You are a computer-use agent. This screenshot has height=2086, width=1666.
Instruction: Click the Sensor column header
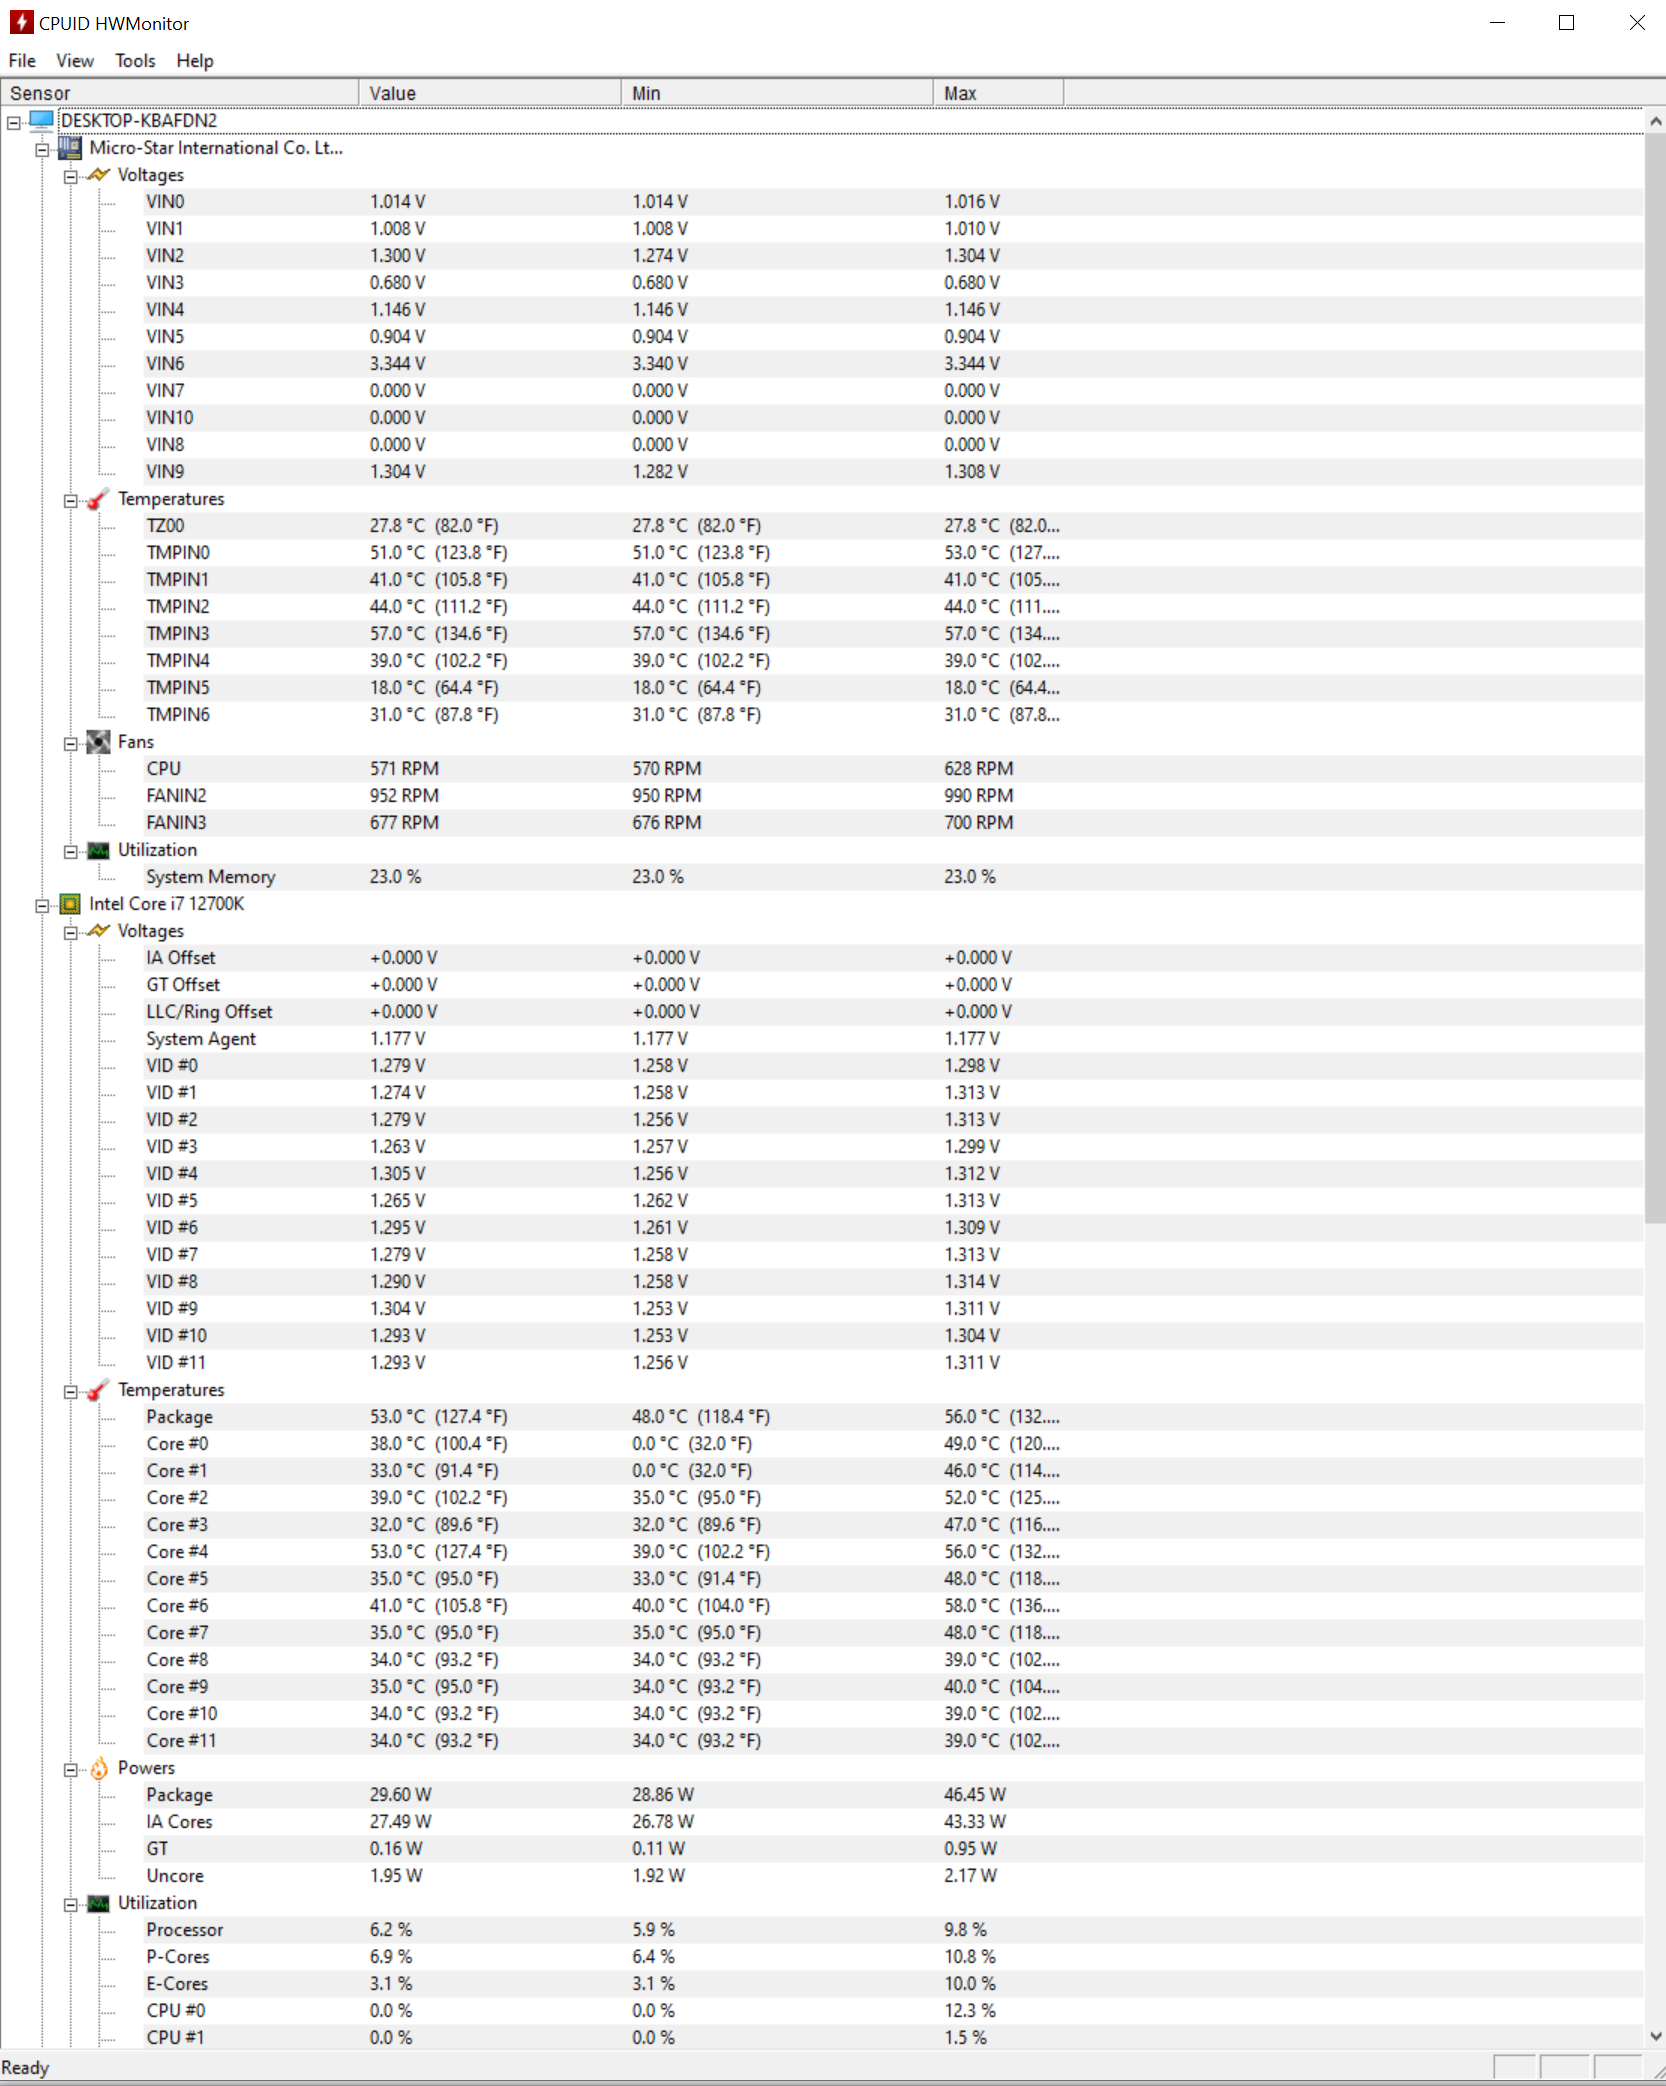(x=180, y=93)
